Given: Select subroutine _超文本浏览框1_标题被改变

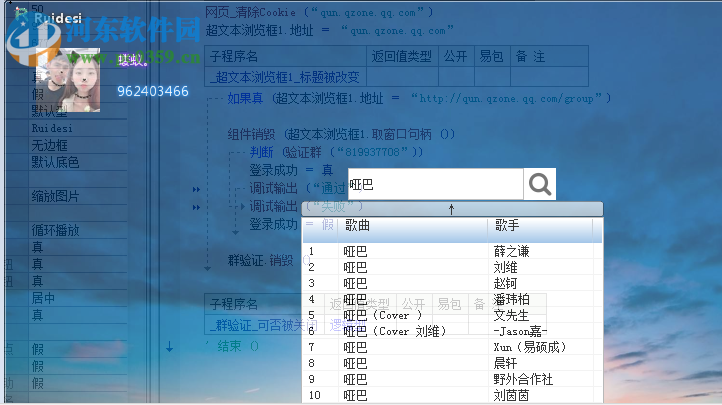Looking at the screenshot, I should (x=285, y=77).
